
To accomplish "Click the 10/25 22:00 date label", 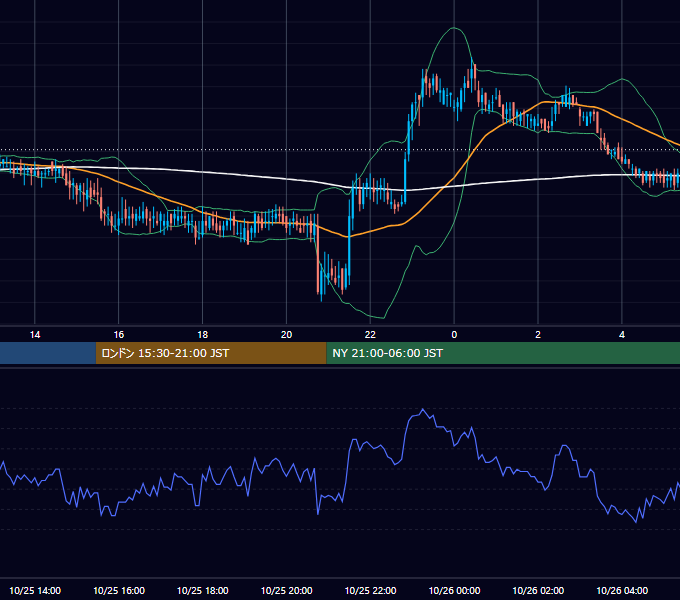I will [370, 590].
